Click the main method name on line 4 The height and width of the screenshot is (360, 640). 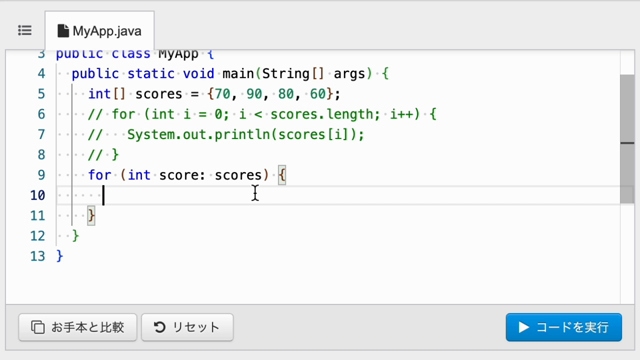point(238,73)
